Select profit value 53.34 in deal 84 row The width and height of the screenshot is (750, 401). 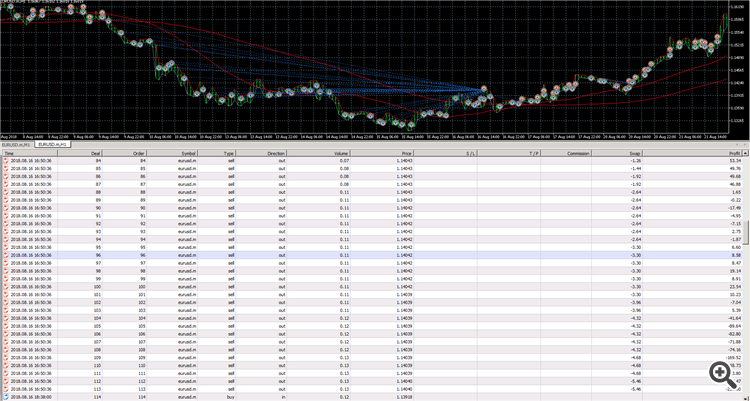pos(736,161)
